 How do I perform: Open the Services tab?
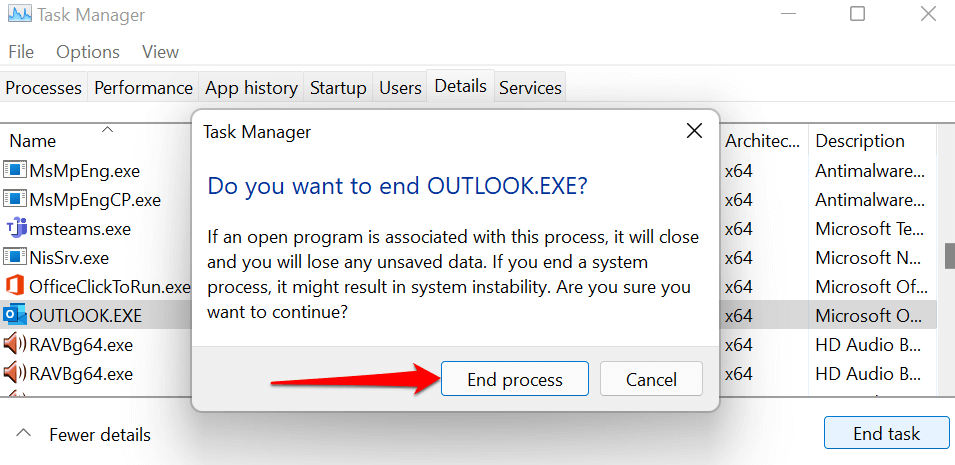(x=530, y=88)
